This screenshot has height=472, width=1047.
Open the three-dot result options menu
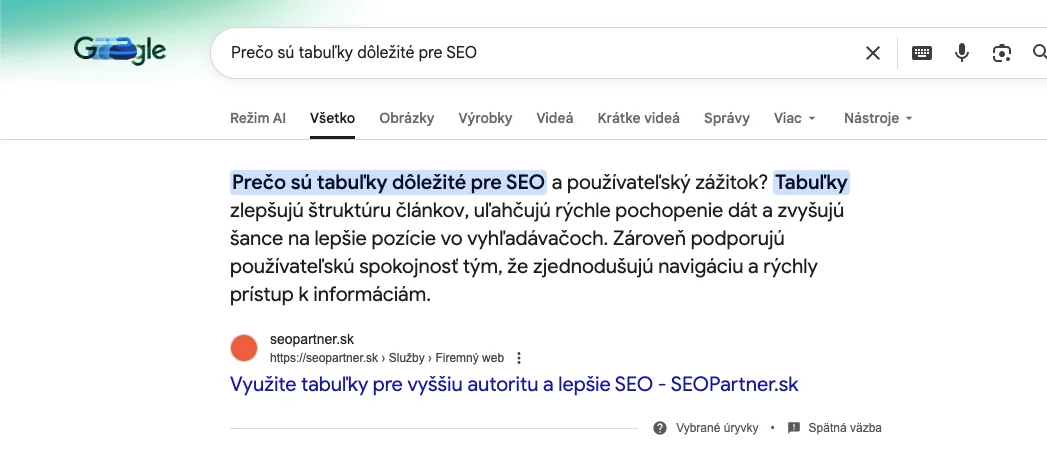[x=519, y=358]
